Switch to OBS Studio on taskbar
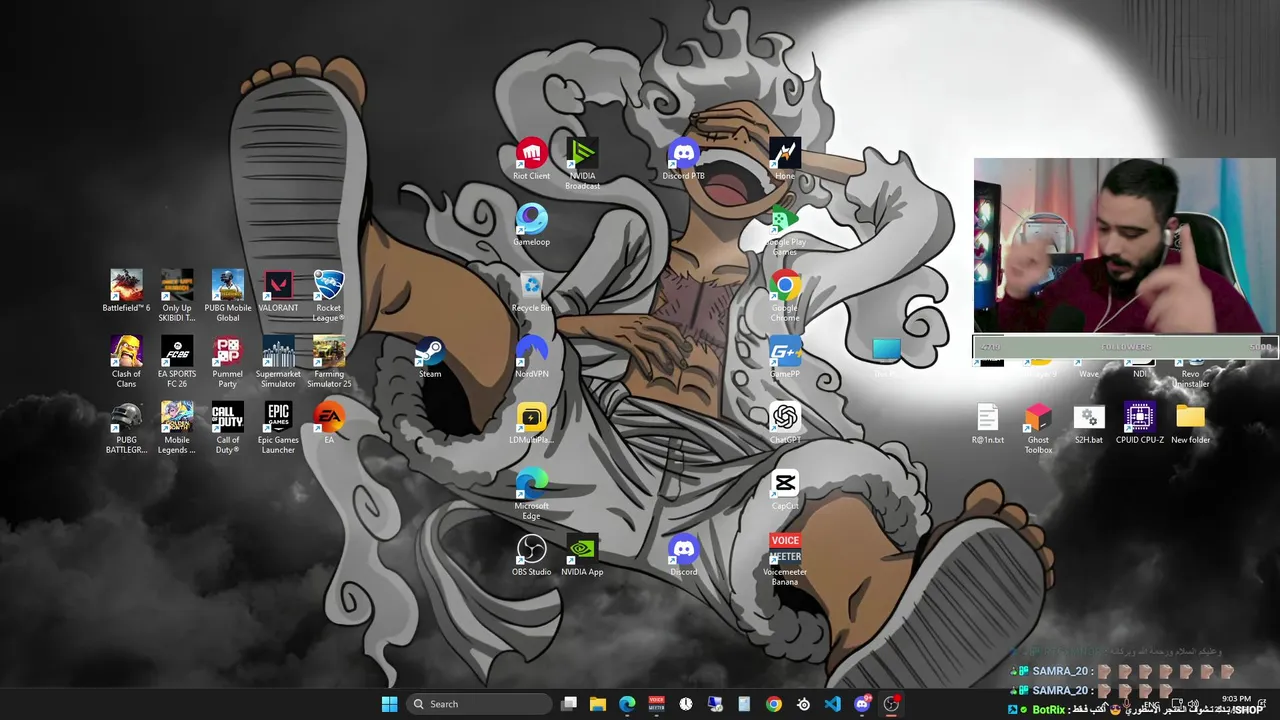Image resolution: width=1280 pixels, height=720 pixels. point(891,704)
